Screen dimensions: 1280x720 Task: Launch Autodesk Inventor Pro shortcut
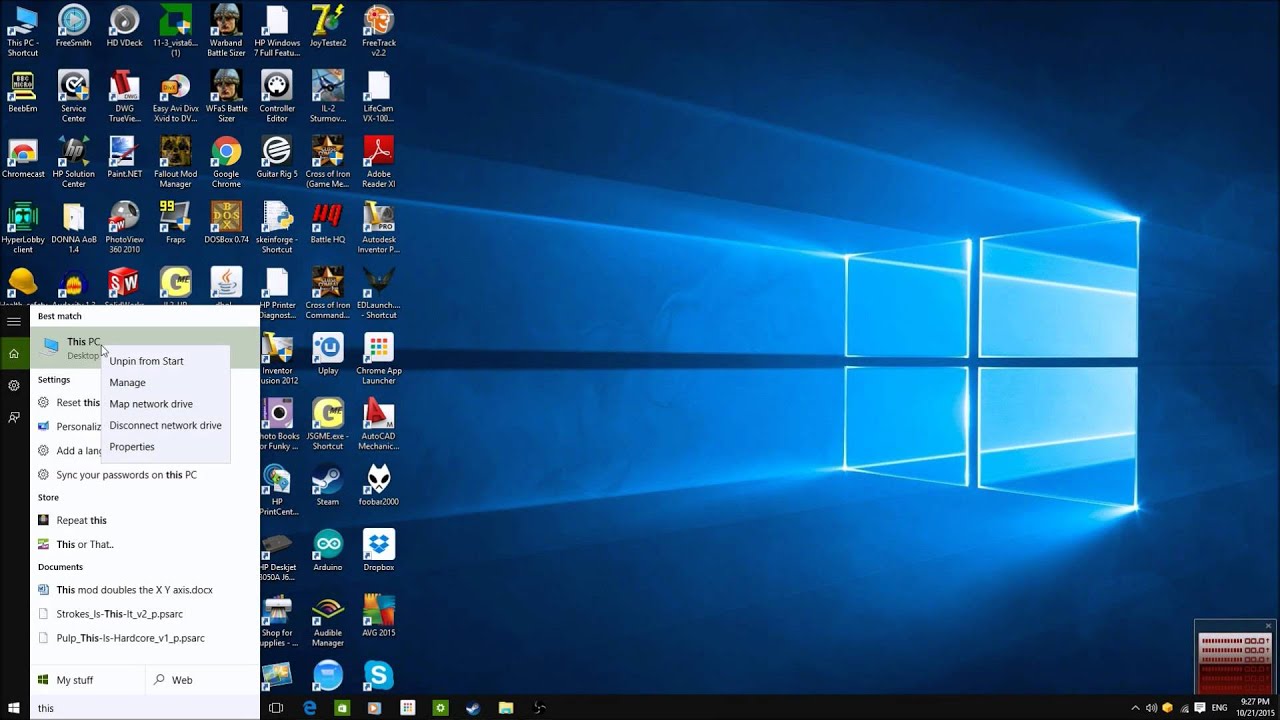click(379, 228)
